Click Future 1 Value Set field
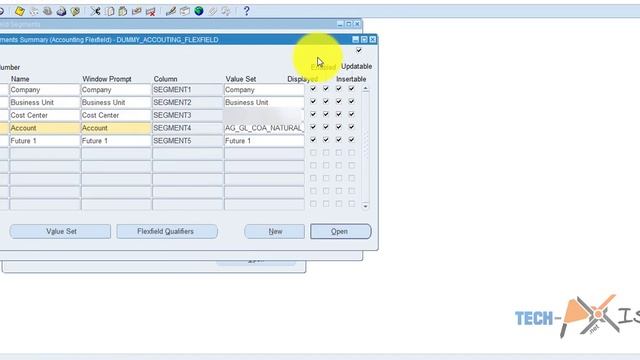This screenshot has height=360, width=640. click(264, 141)
